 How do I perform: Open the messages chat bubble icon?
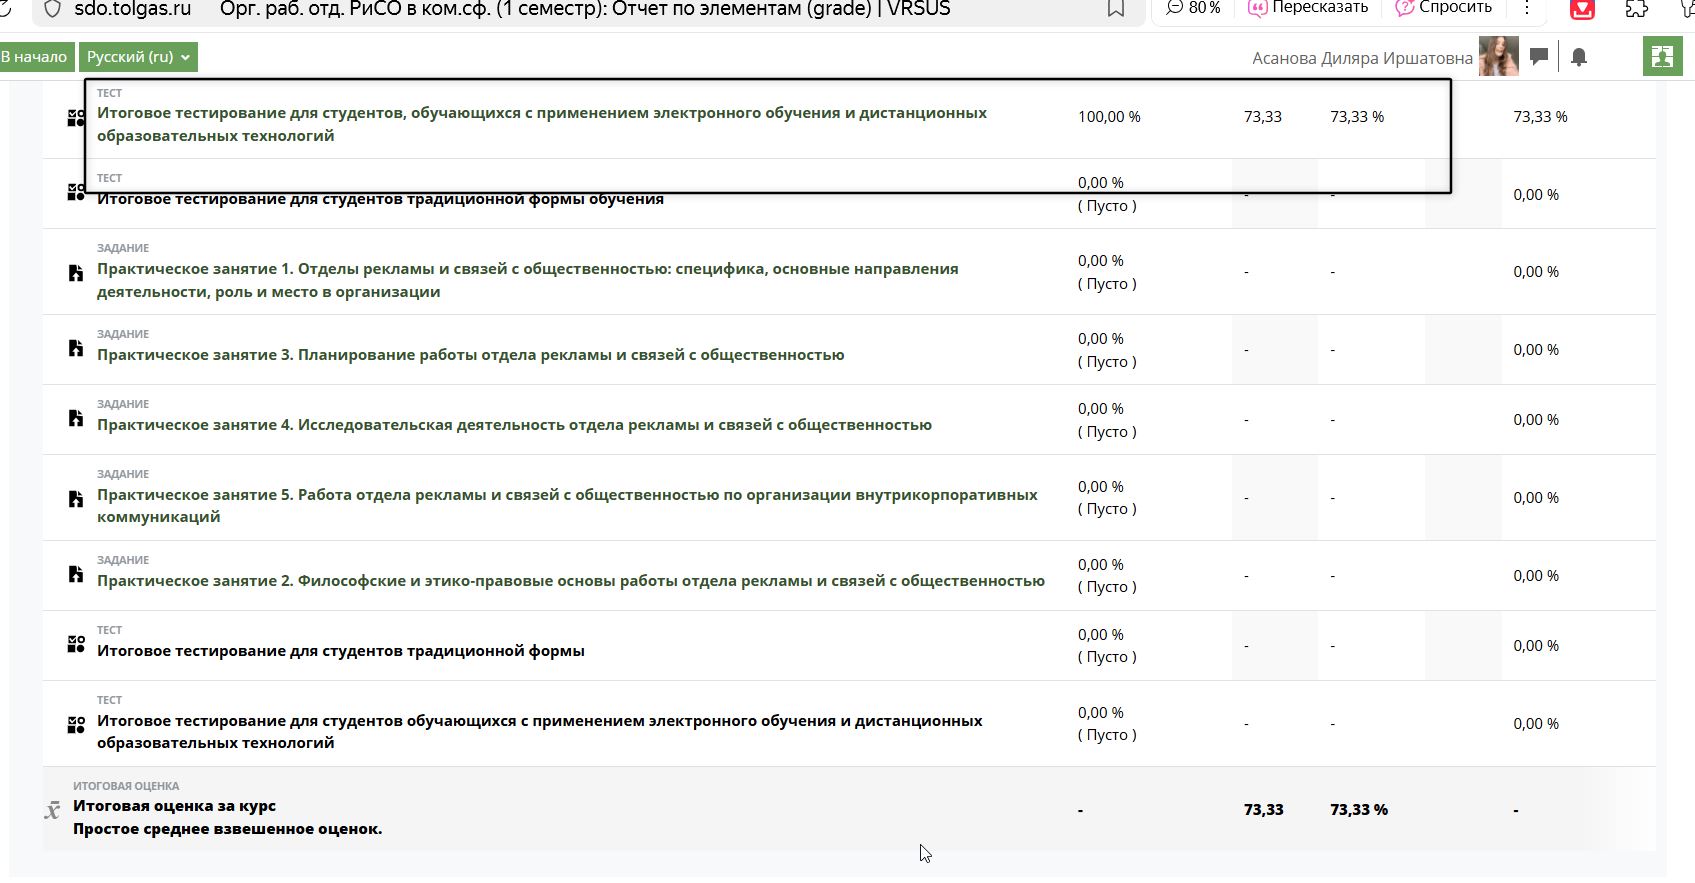tap(1539, 56)
